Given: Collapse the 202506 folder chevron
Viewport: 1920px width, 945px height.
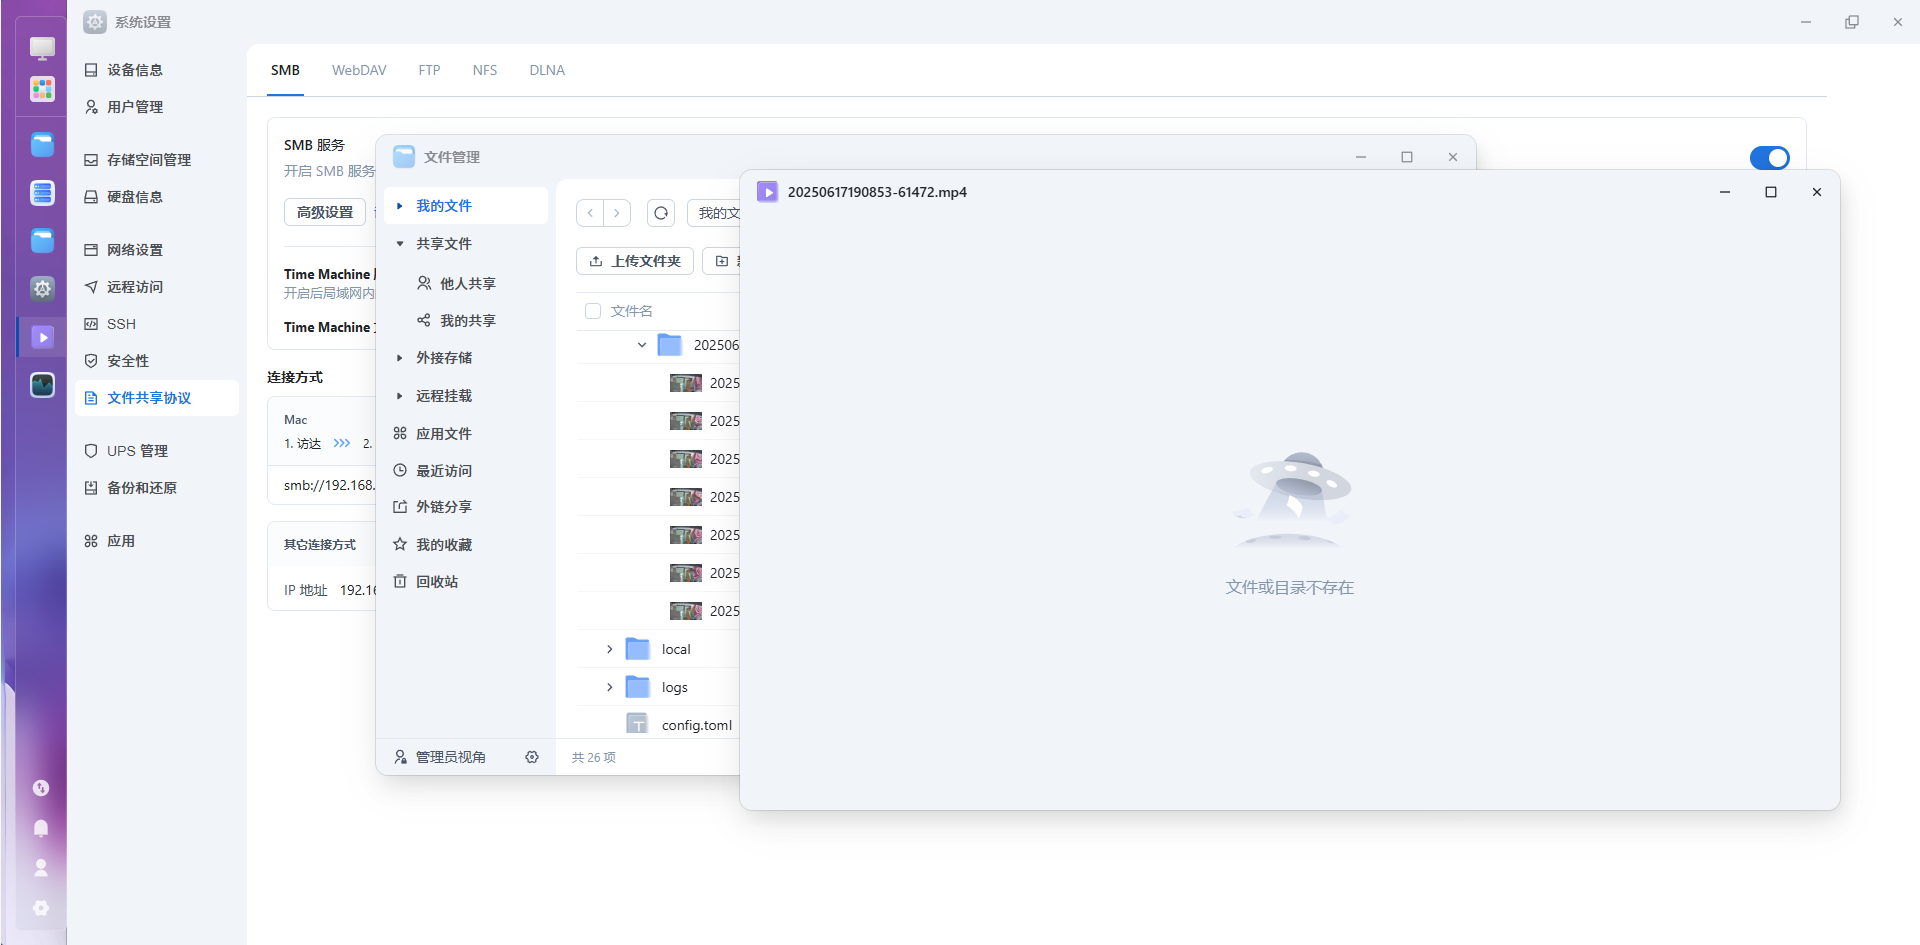Looking at the screenshot, I should tap(642, 345).
